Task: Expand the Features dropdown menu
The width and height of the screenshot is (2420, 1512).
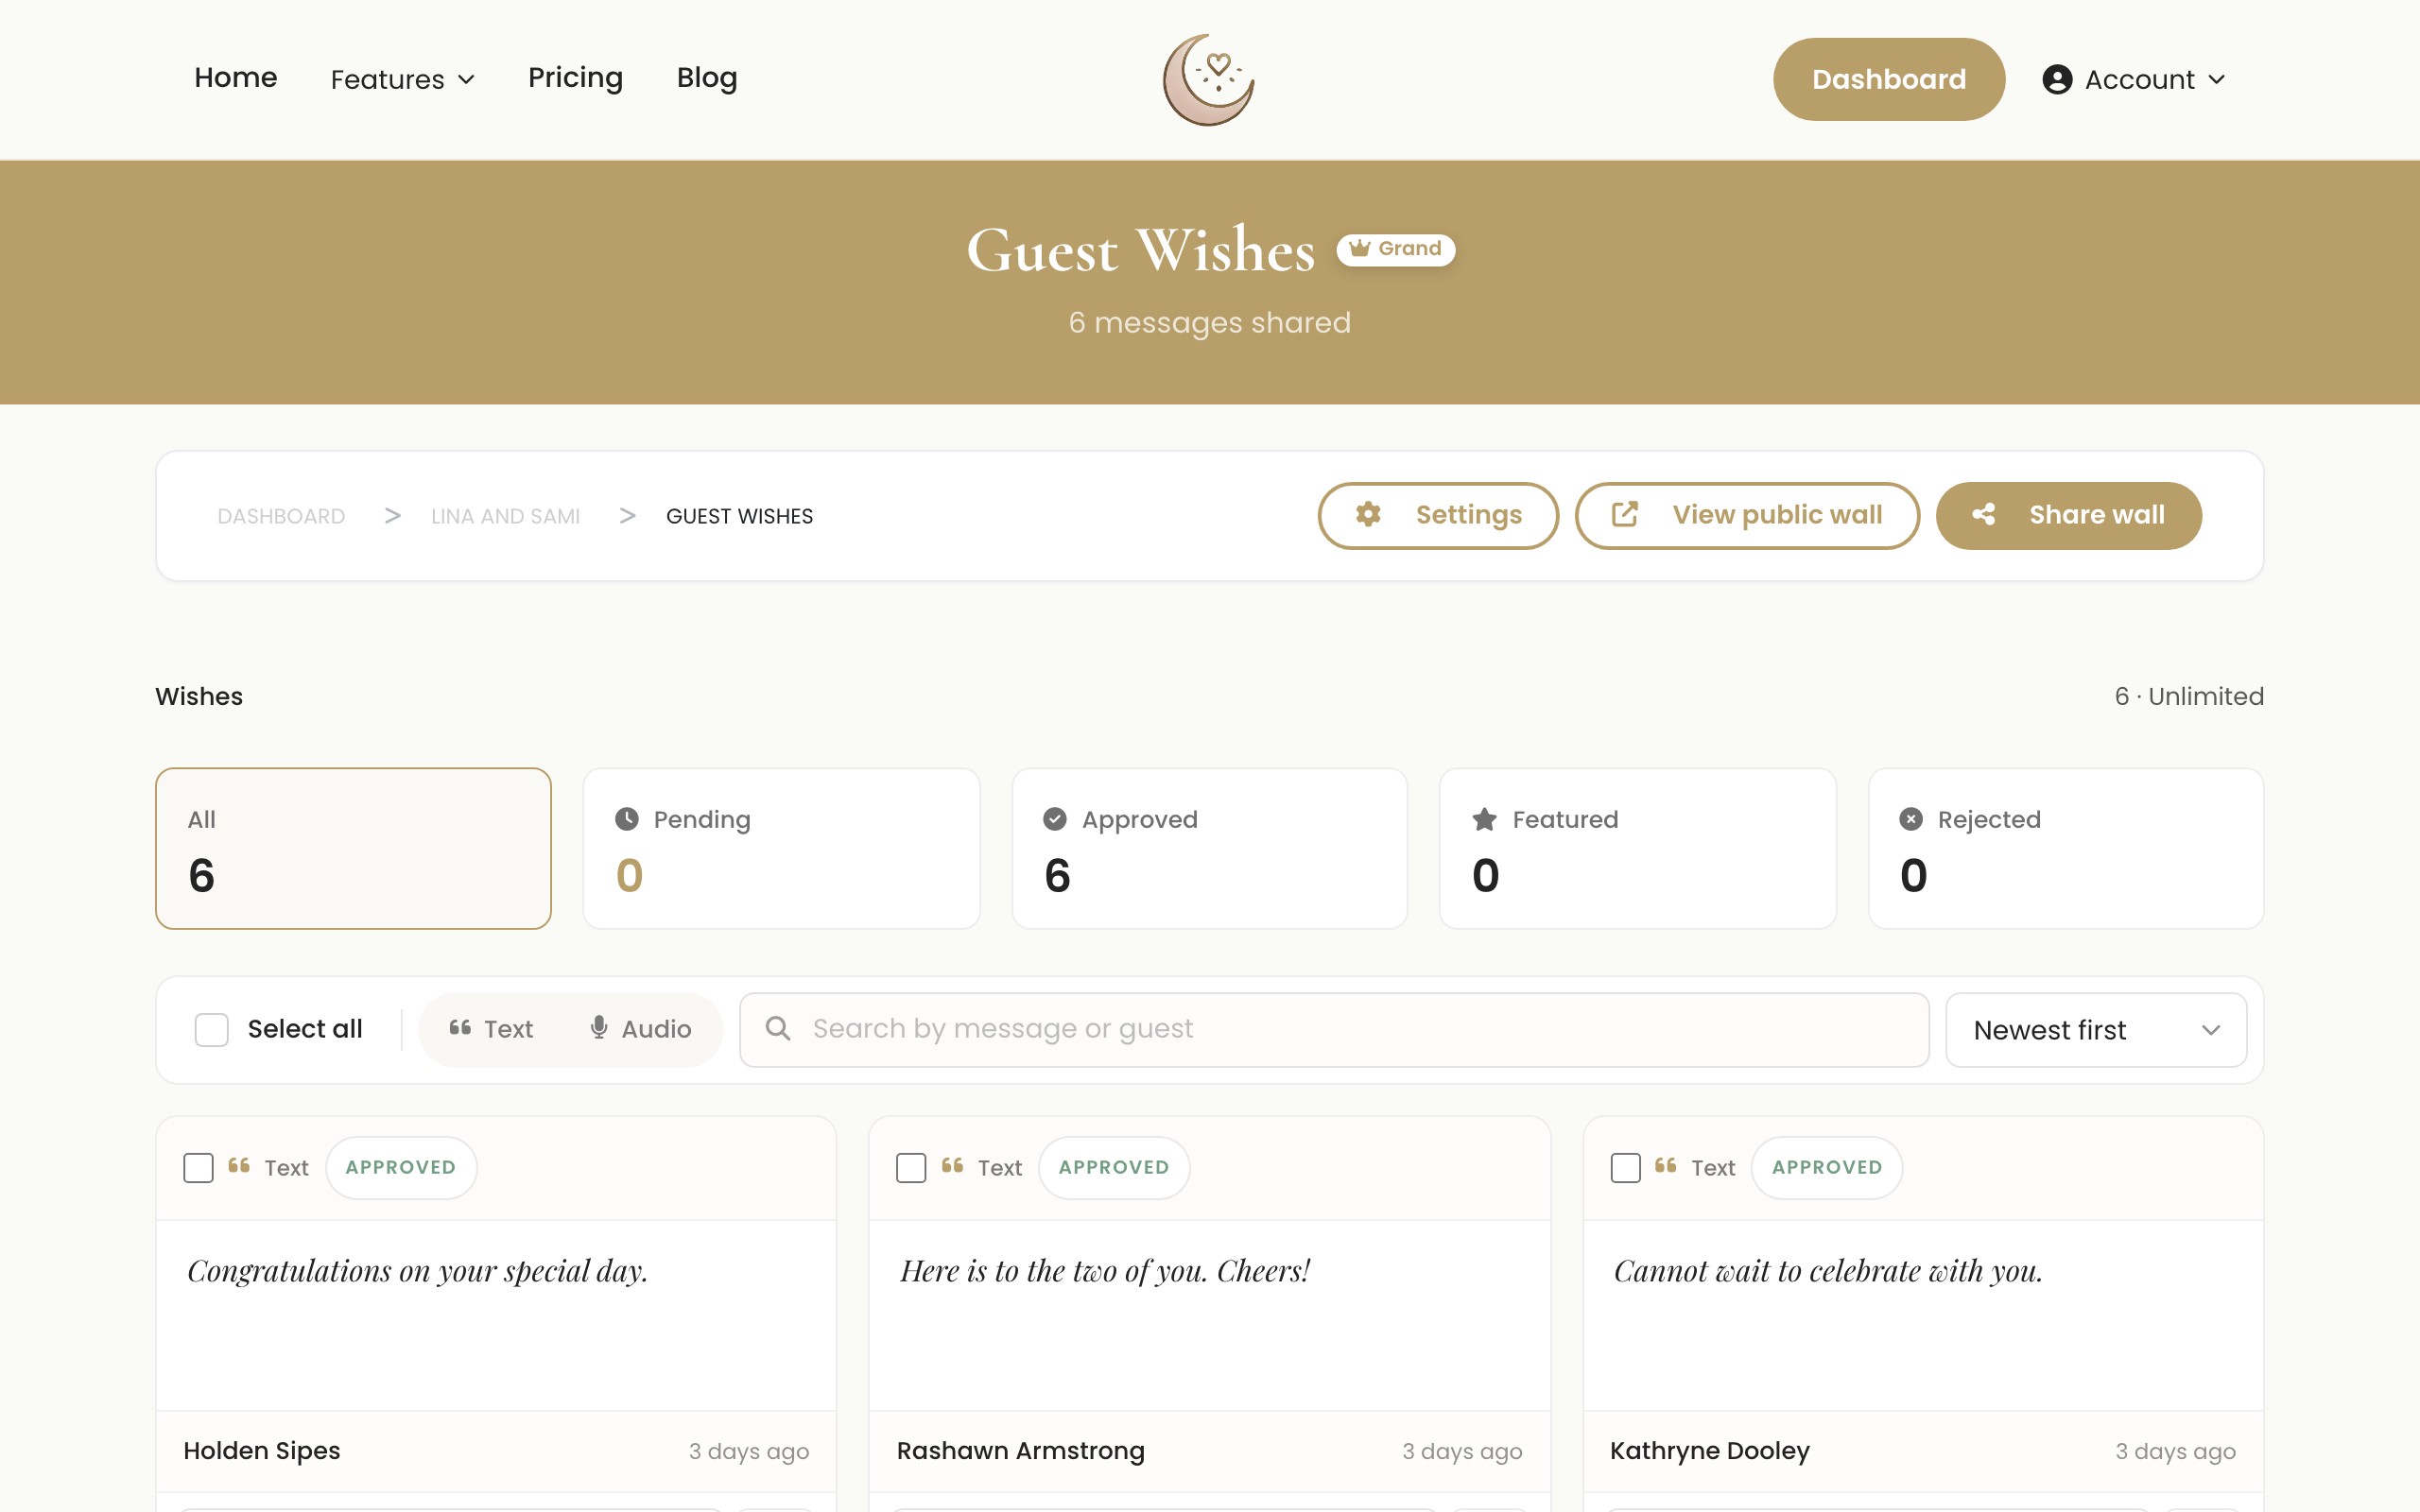Action: pyautogui.click(x=402, y=80)
